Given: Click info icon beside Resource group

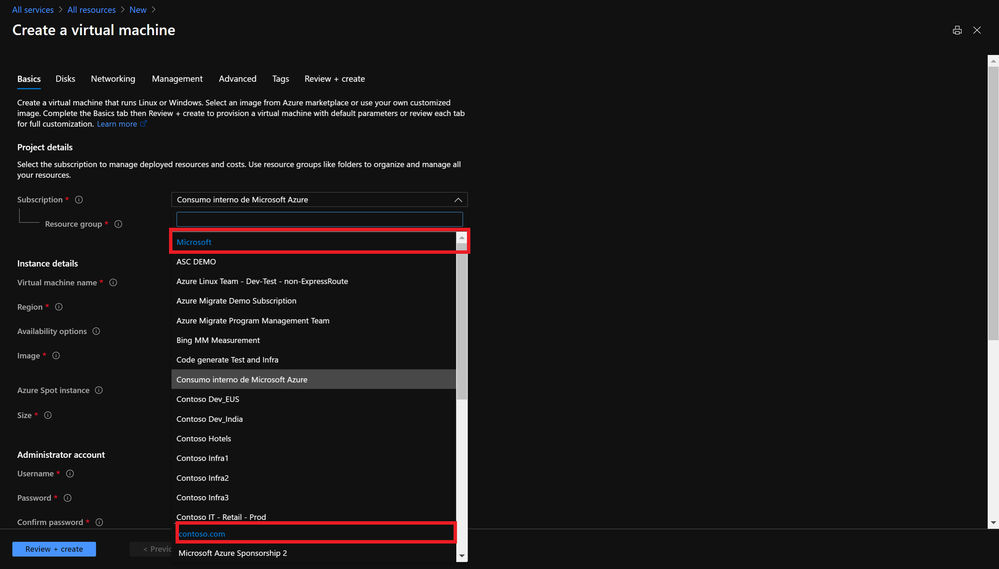Looking at the screenshot, I should coord(119,224).
